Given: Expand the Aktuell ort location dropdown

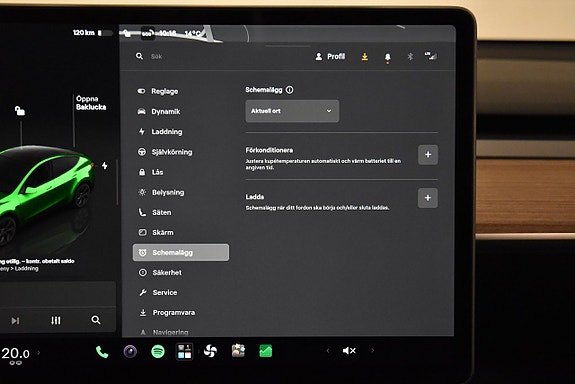Looking at the screenshot, I should pos(292,111).
